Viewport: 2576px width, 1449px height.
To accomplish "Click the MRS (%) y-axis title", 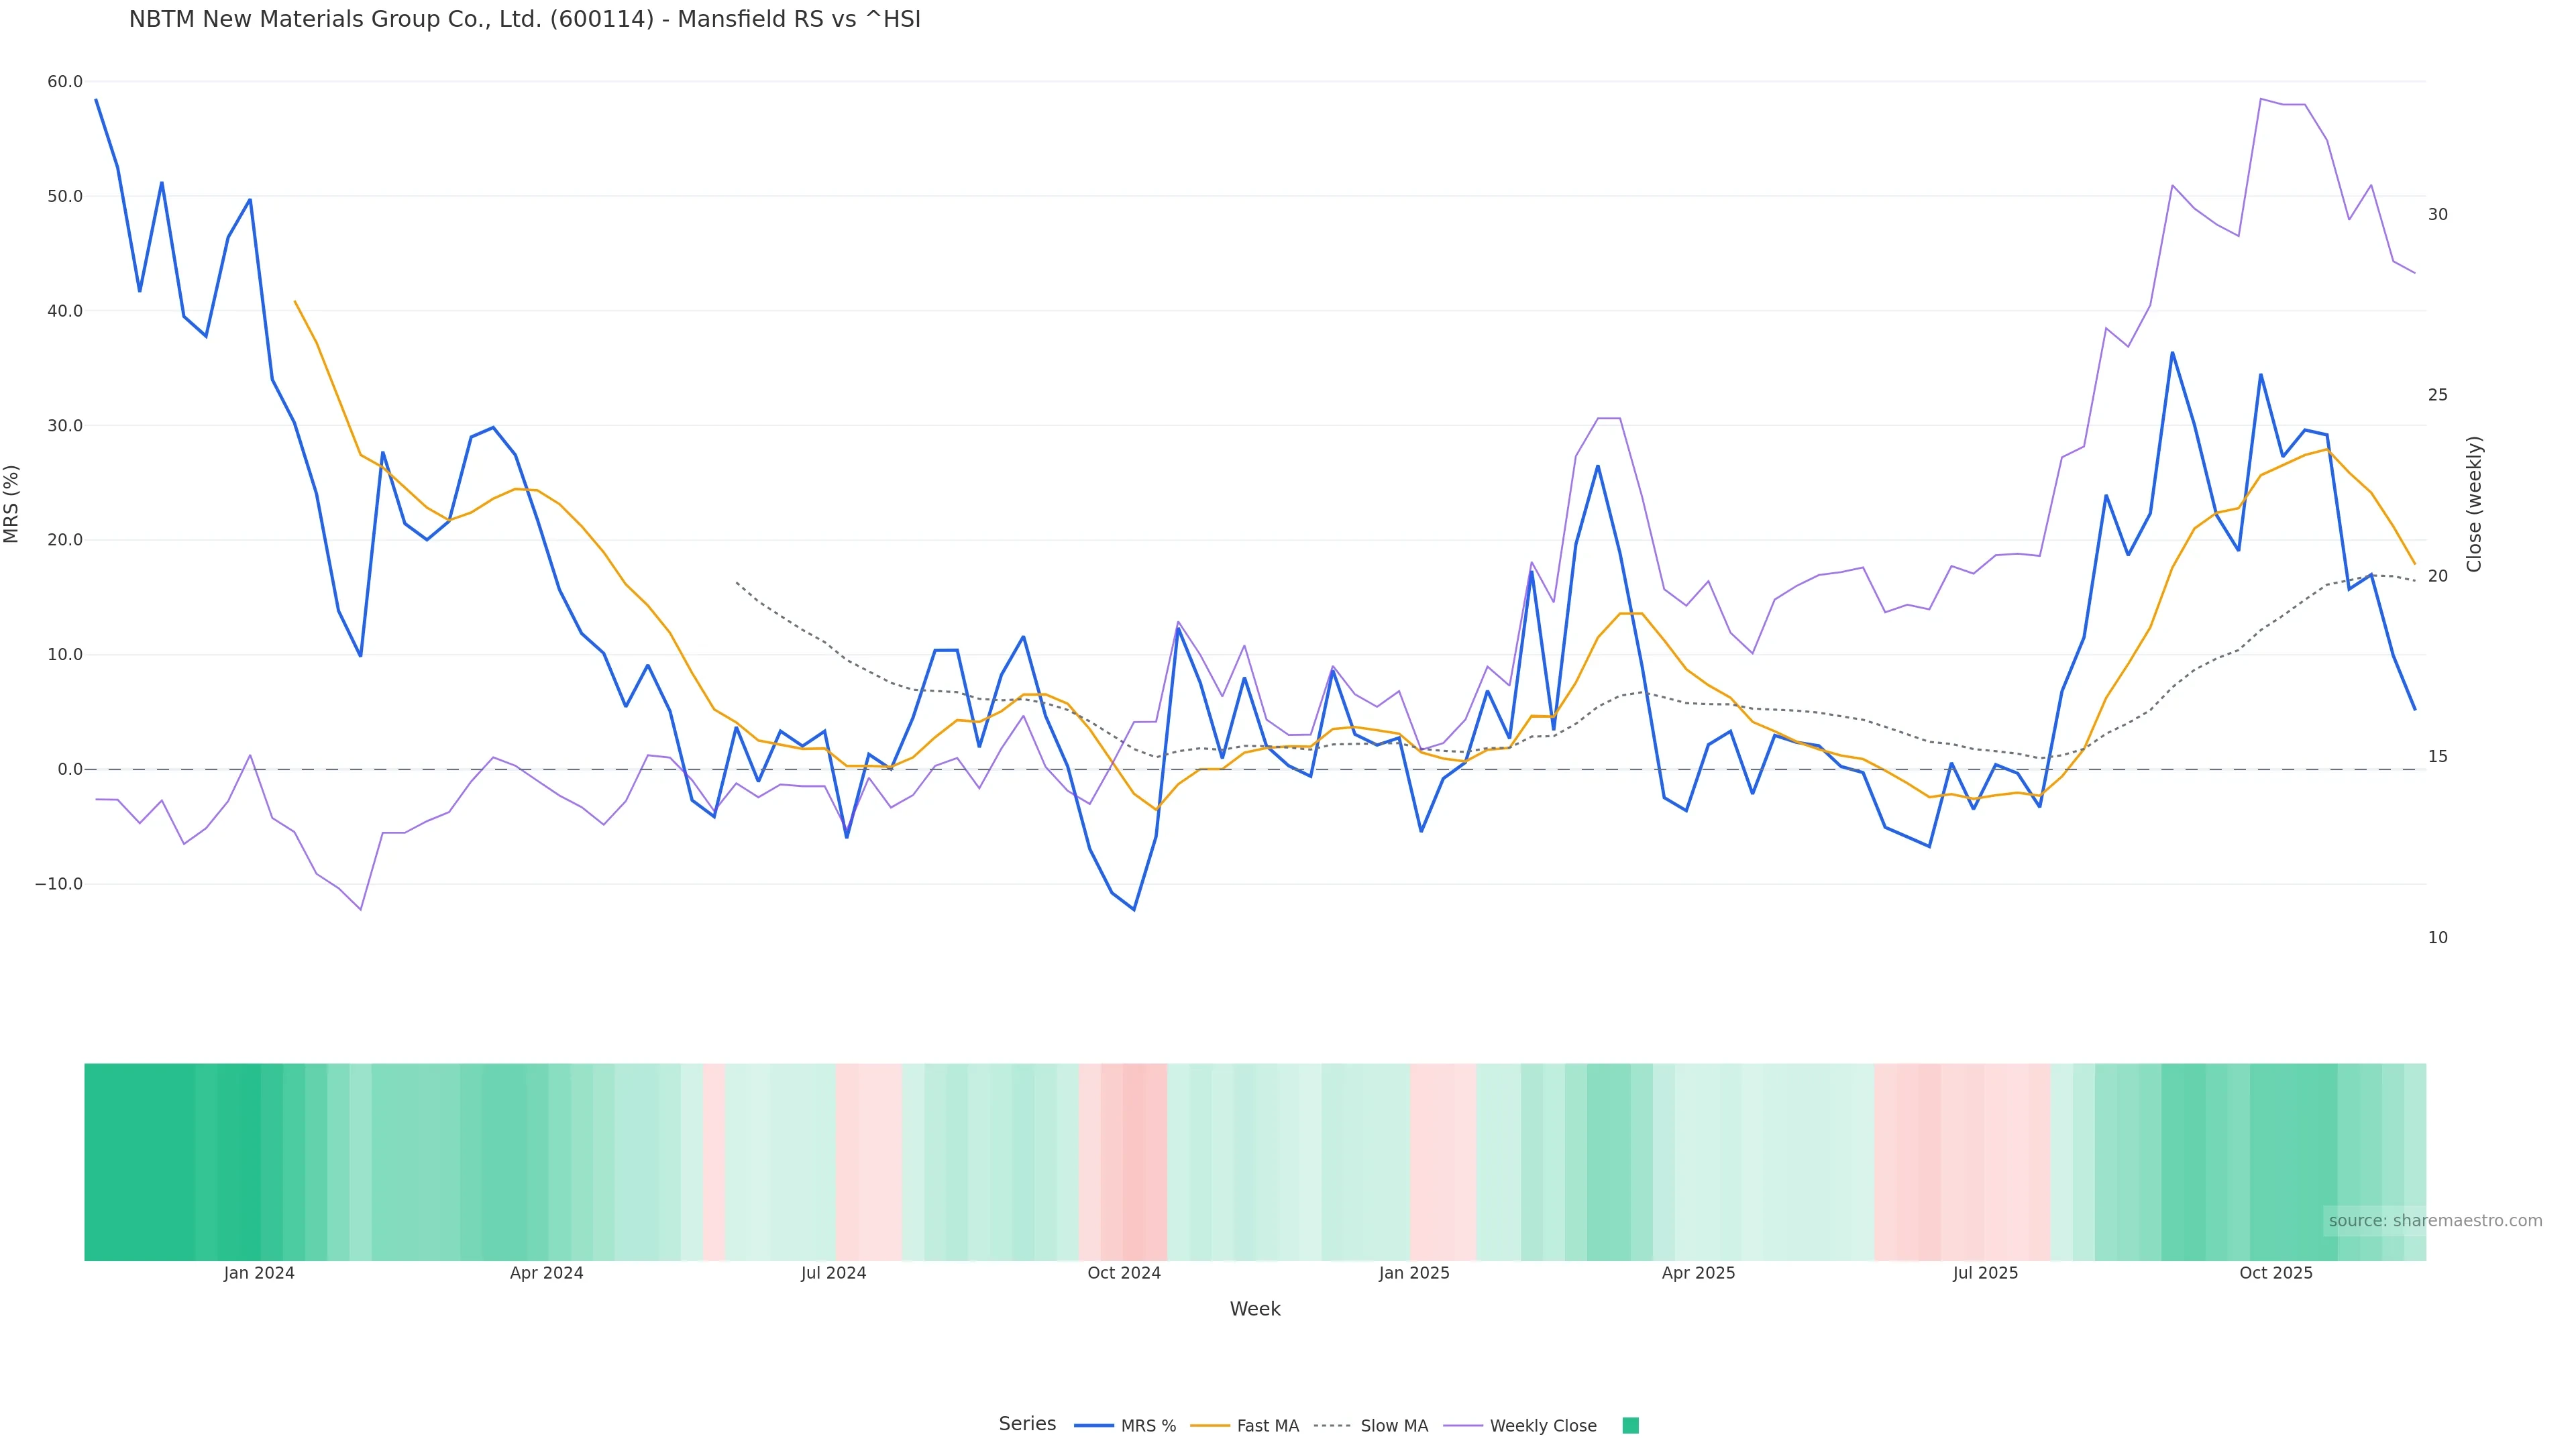I will coord(12,504).
